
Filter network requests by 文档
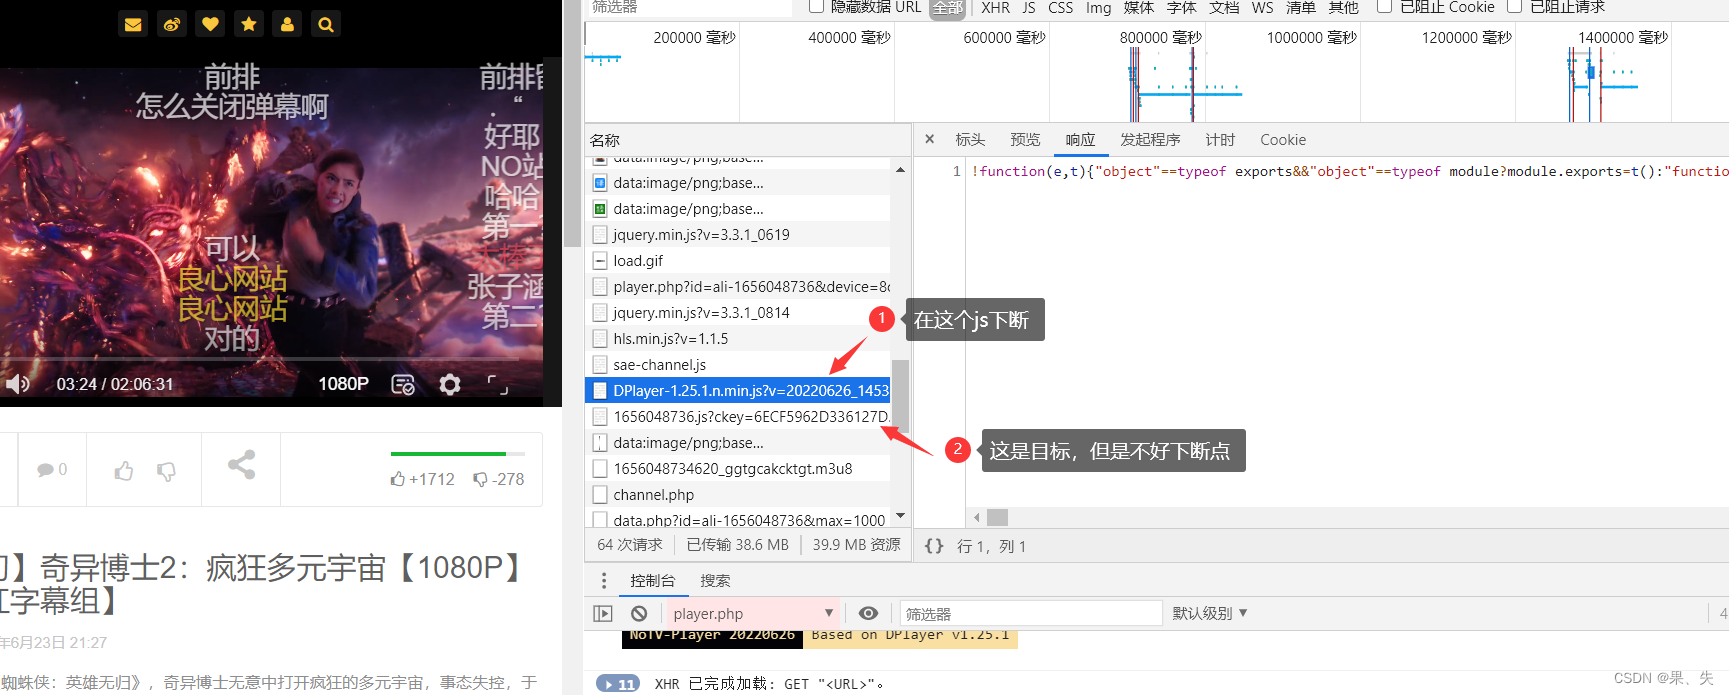(x=1224, y=8)
